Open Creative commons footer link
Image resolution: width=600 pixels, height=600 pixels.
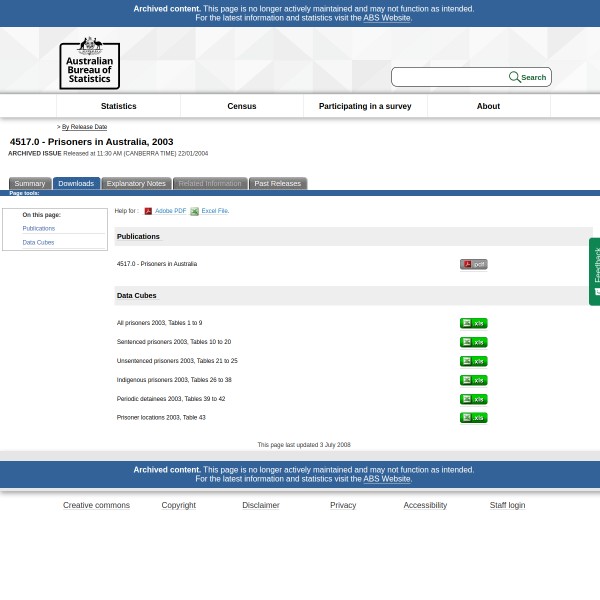(96, 505)
